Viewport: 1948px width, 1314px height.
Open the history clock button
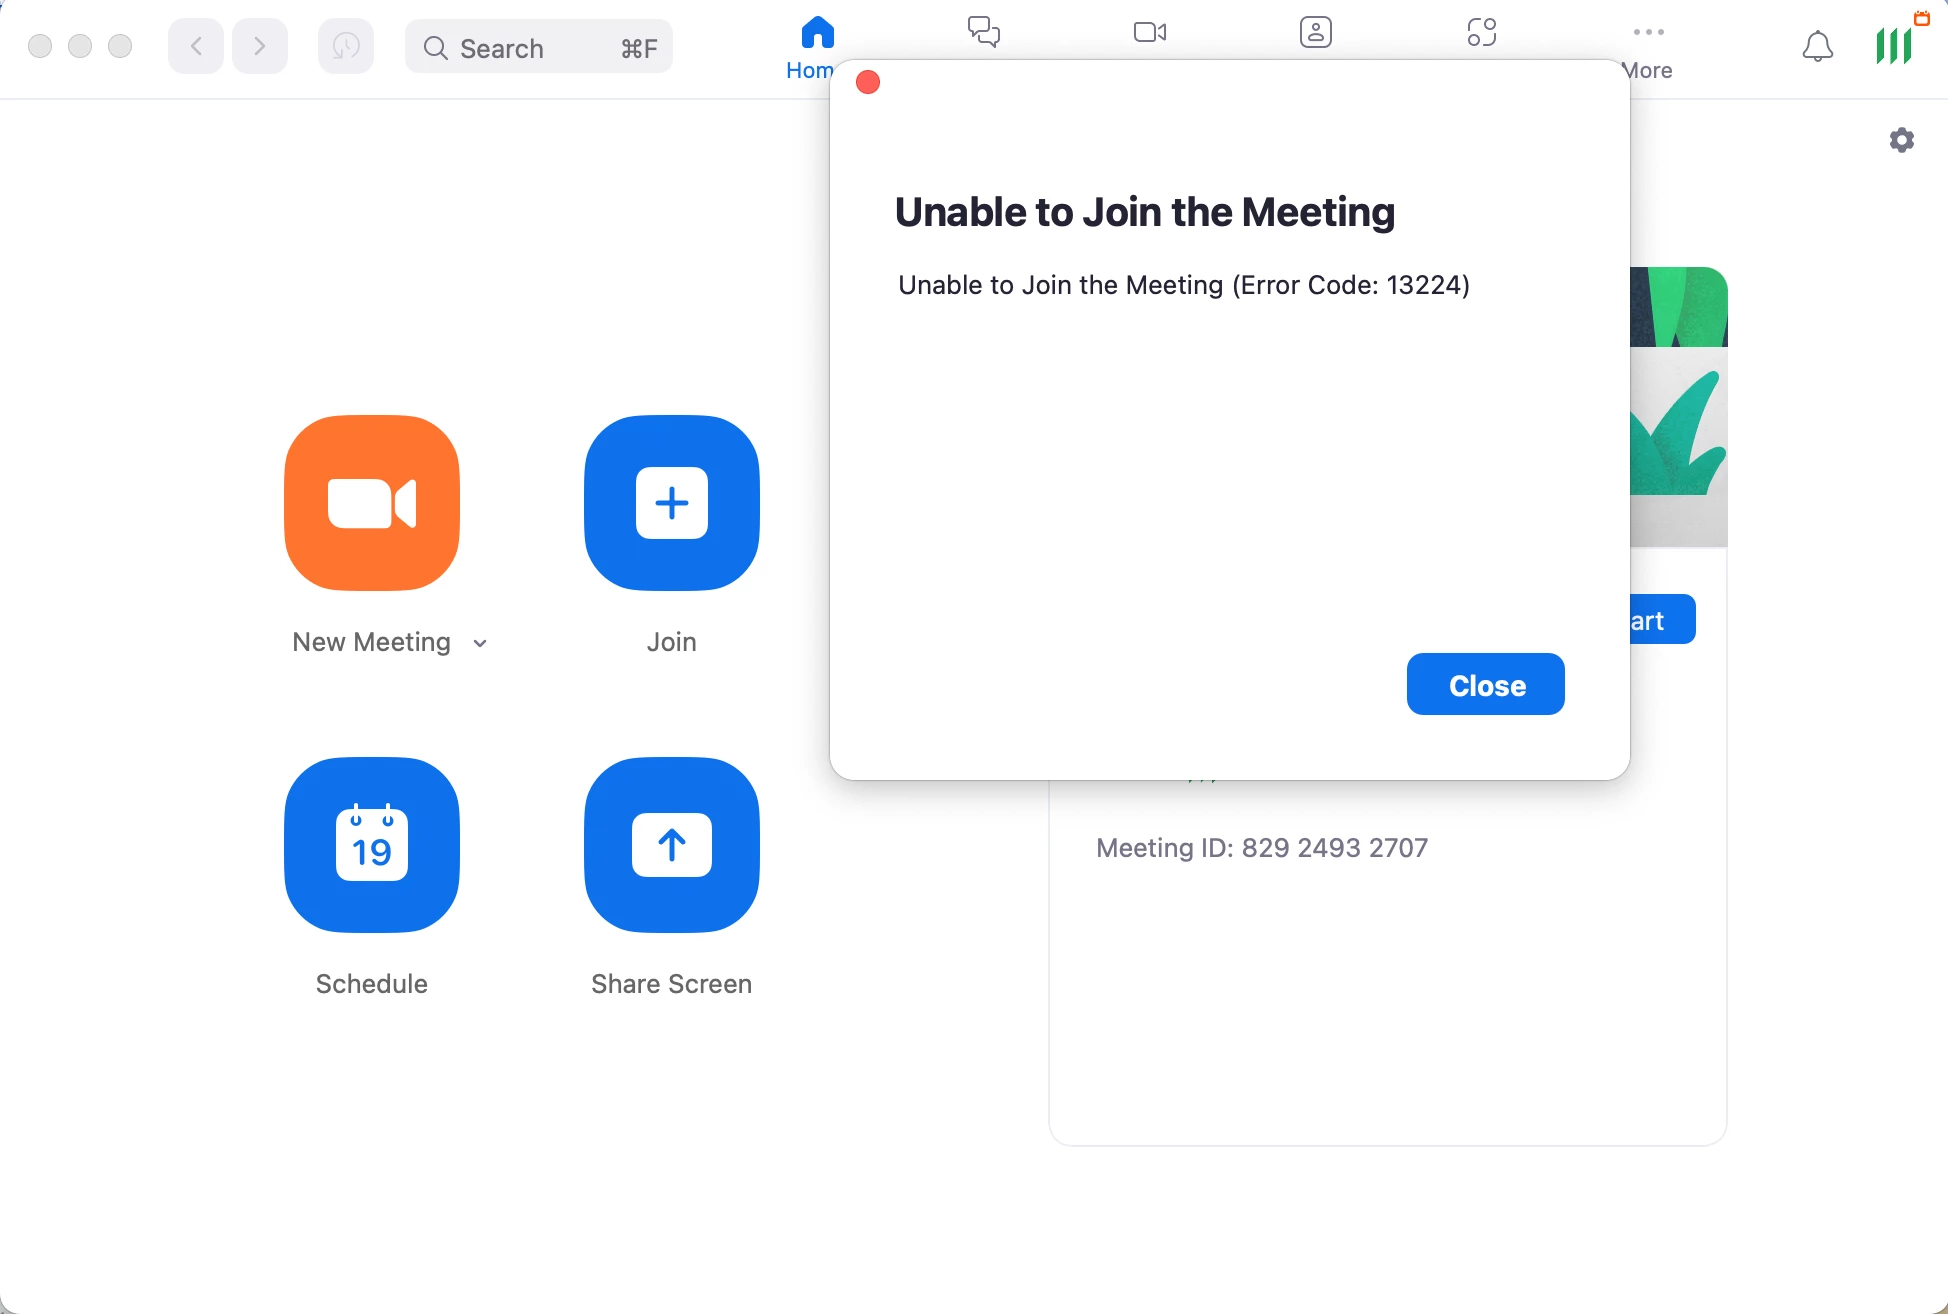[346, 46]
